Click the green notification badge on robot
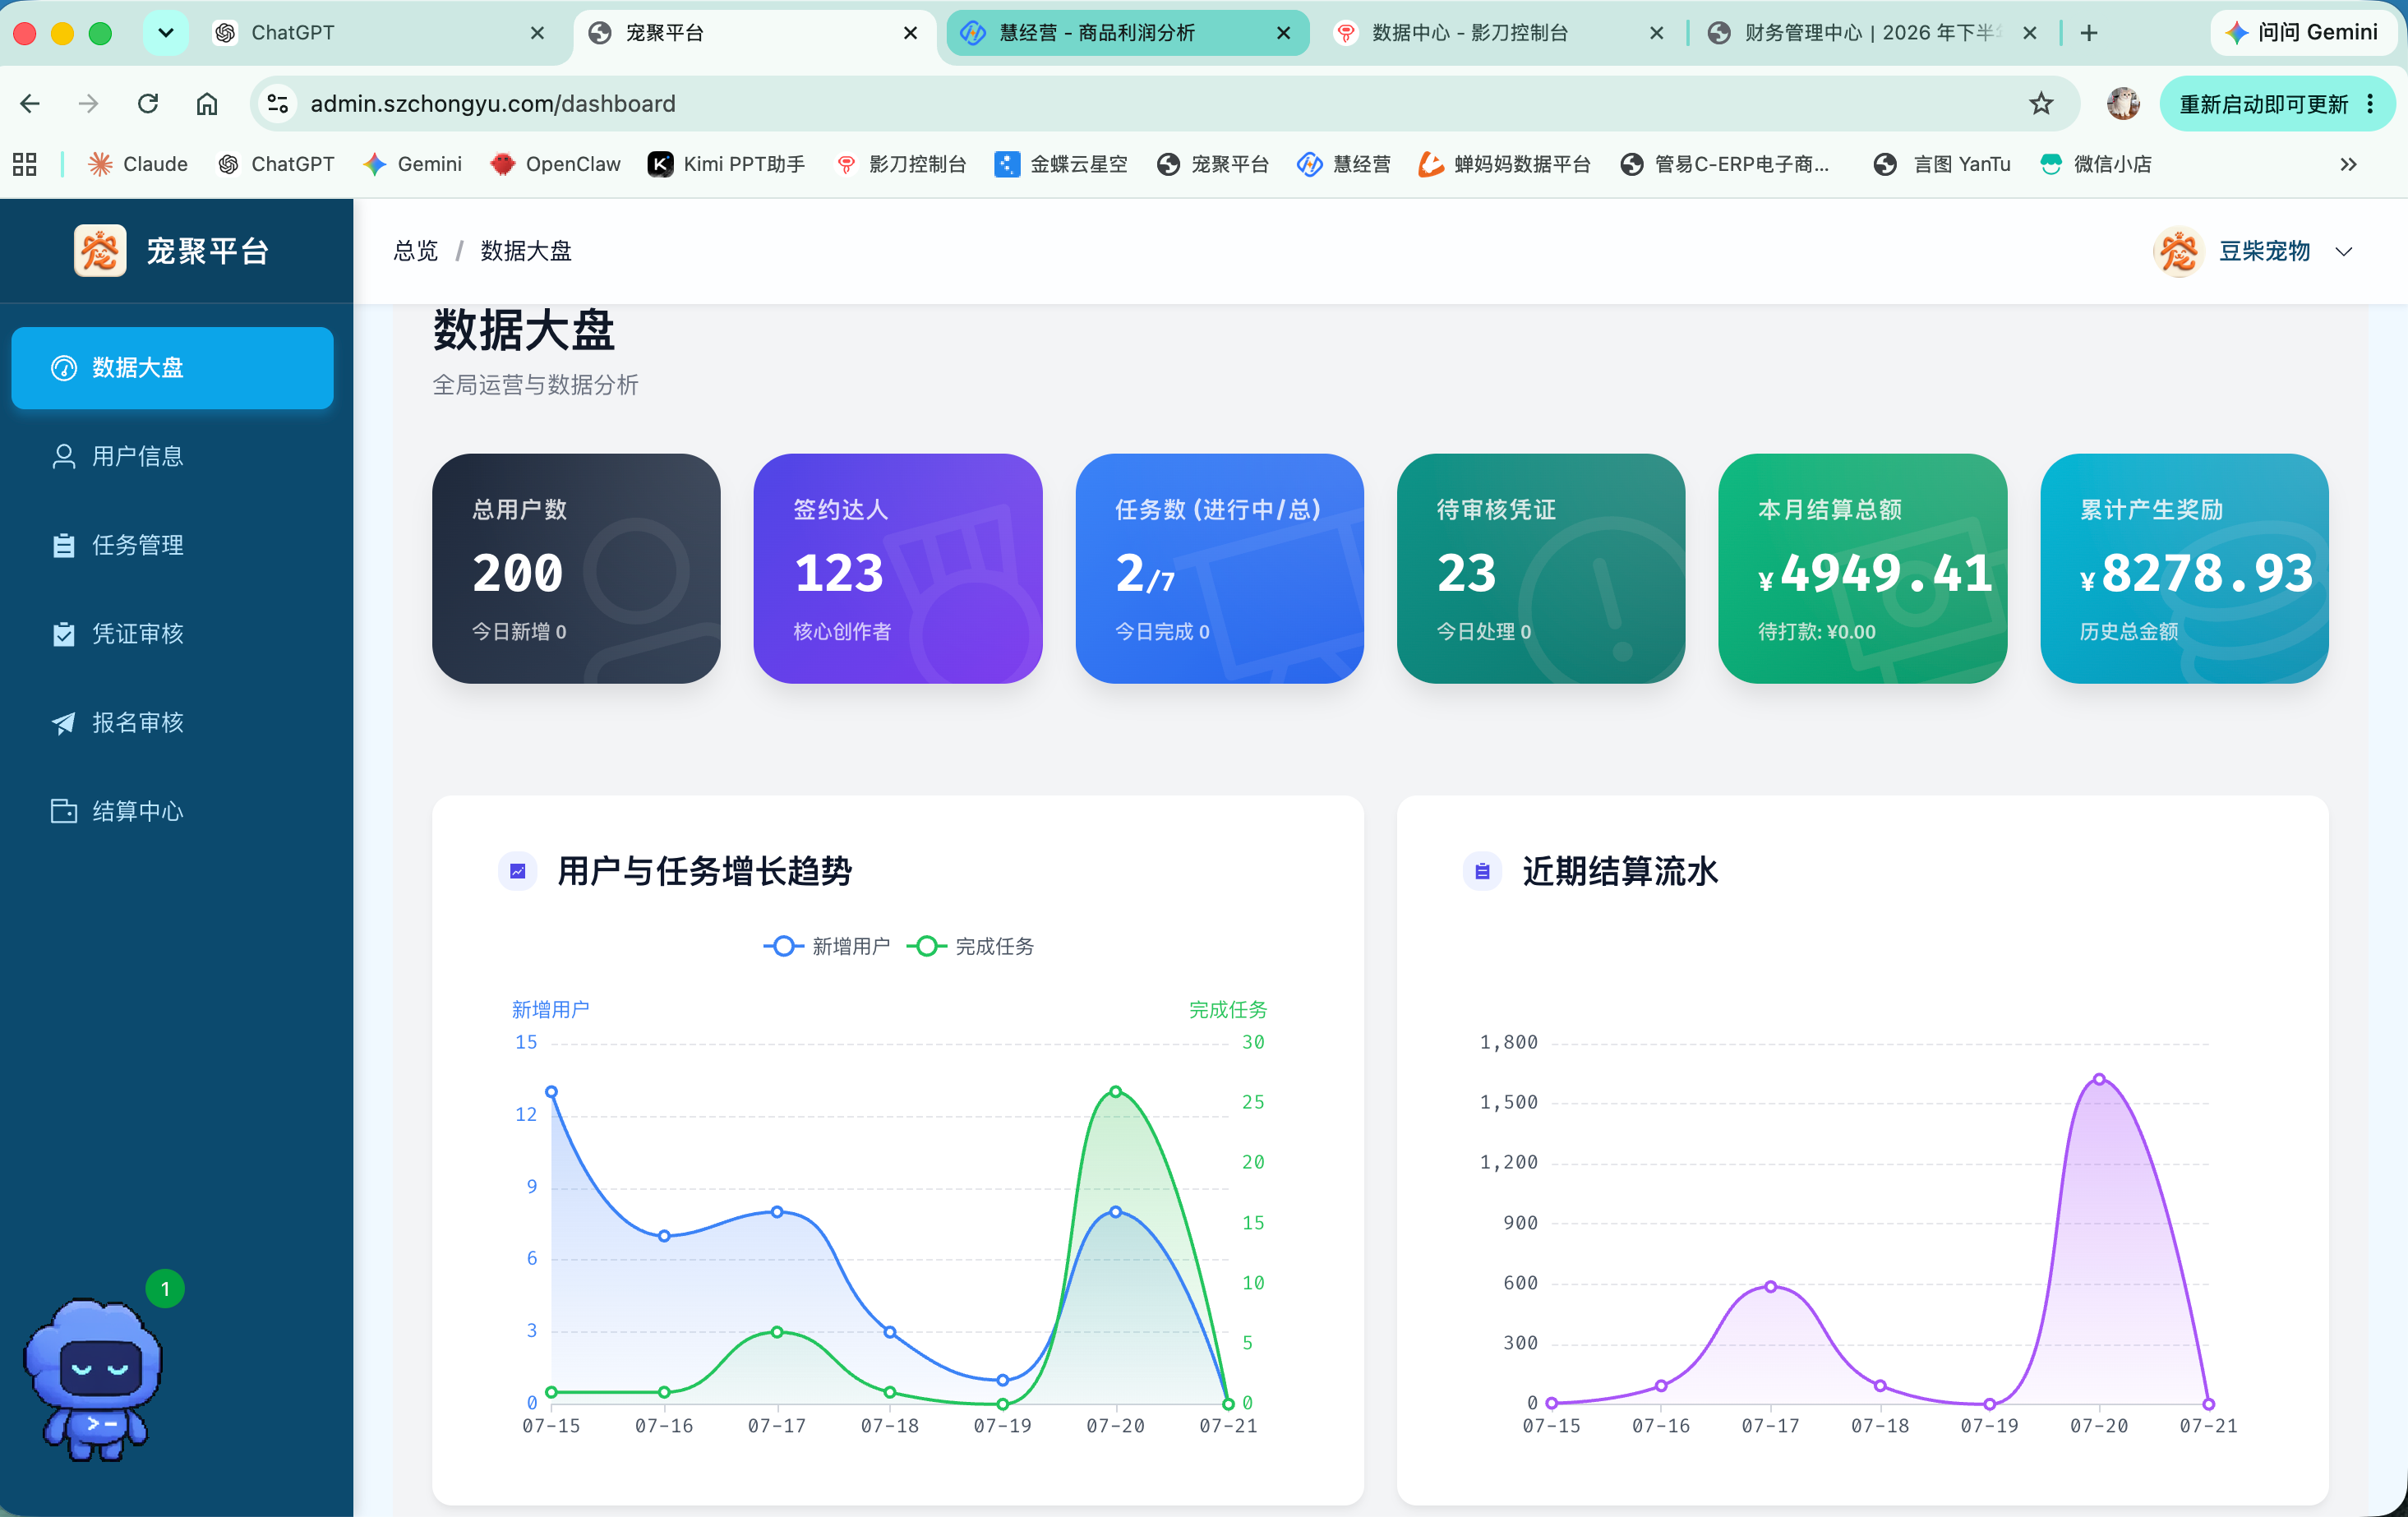This screenshot has width=2408, height=1517. click(x=165, y=1289)
